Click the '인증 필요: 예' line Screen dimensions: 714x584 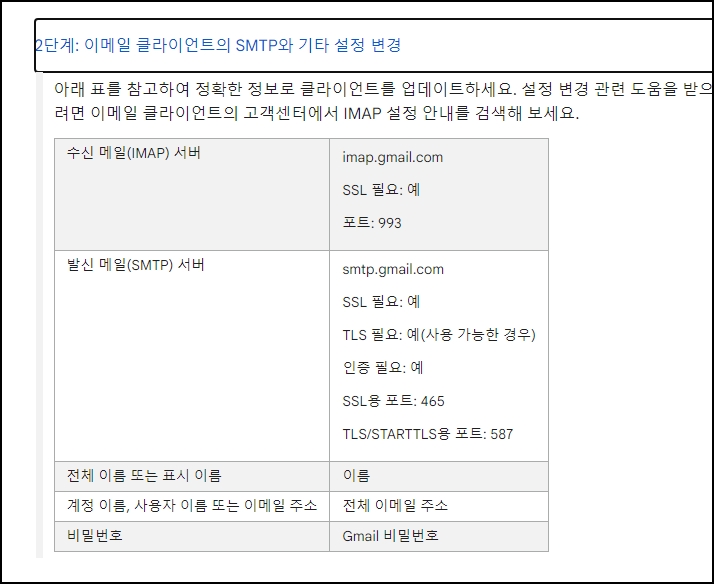[x=383, y=368]
